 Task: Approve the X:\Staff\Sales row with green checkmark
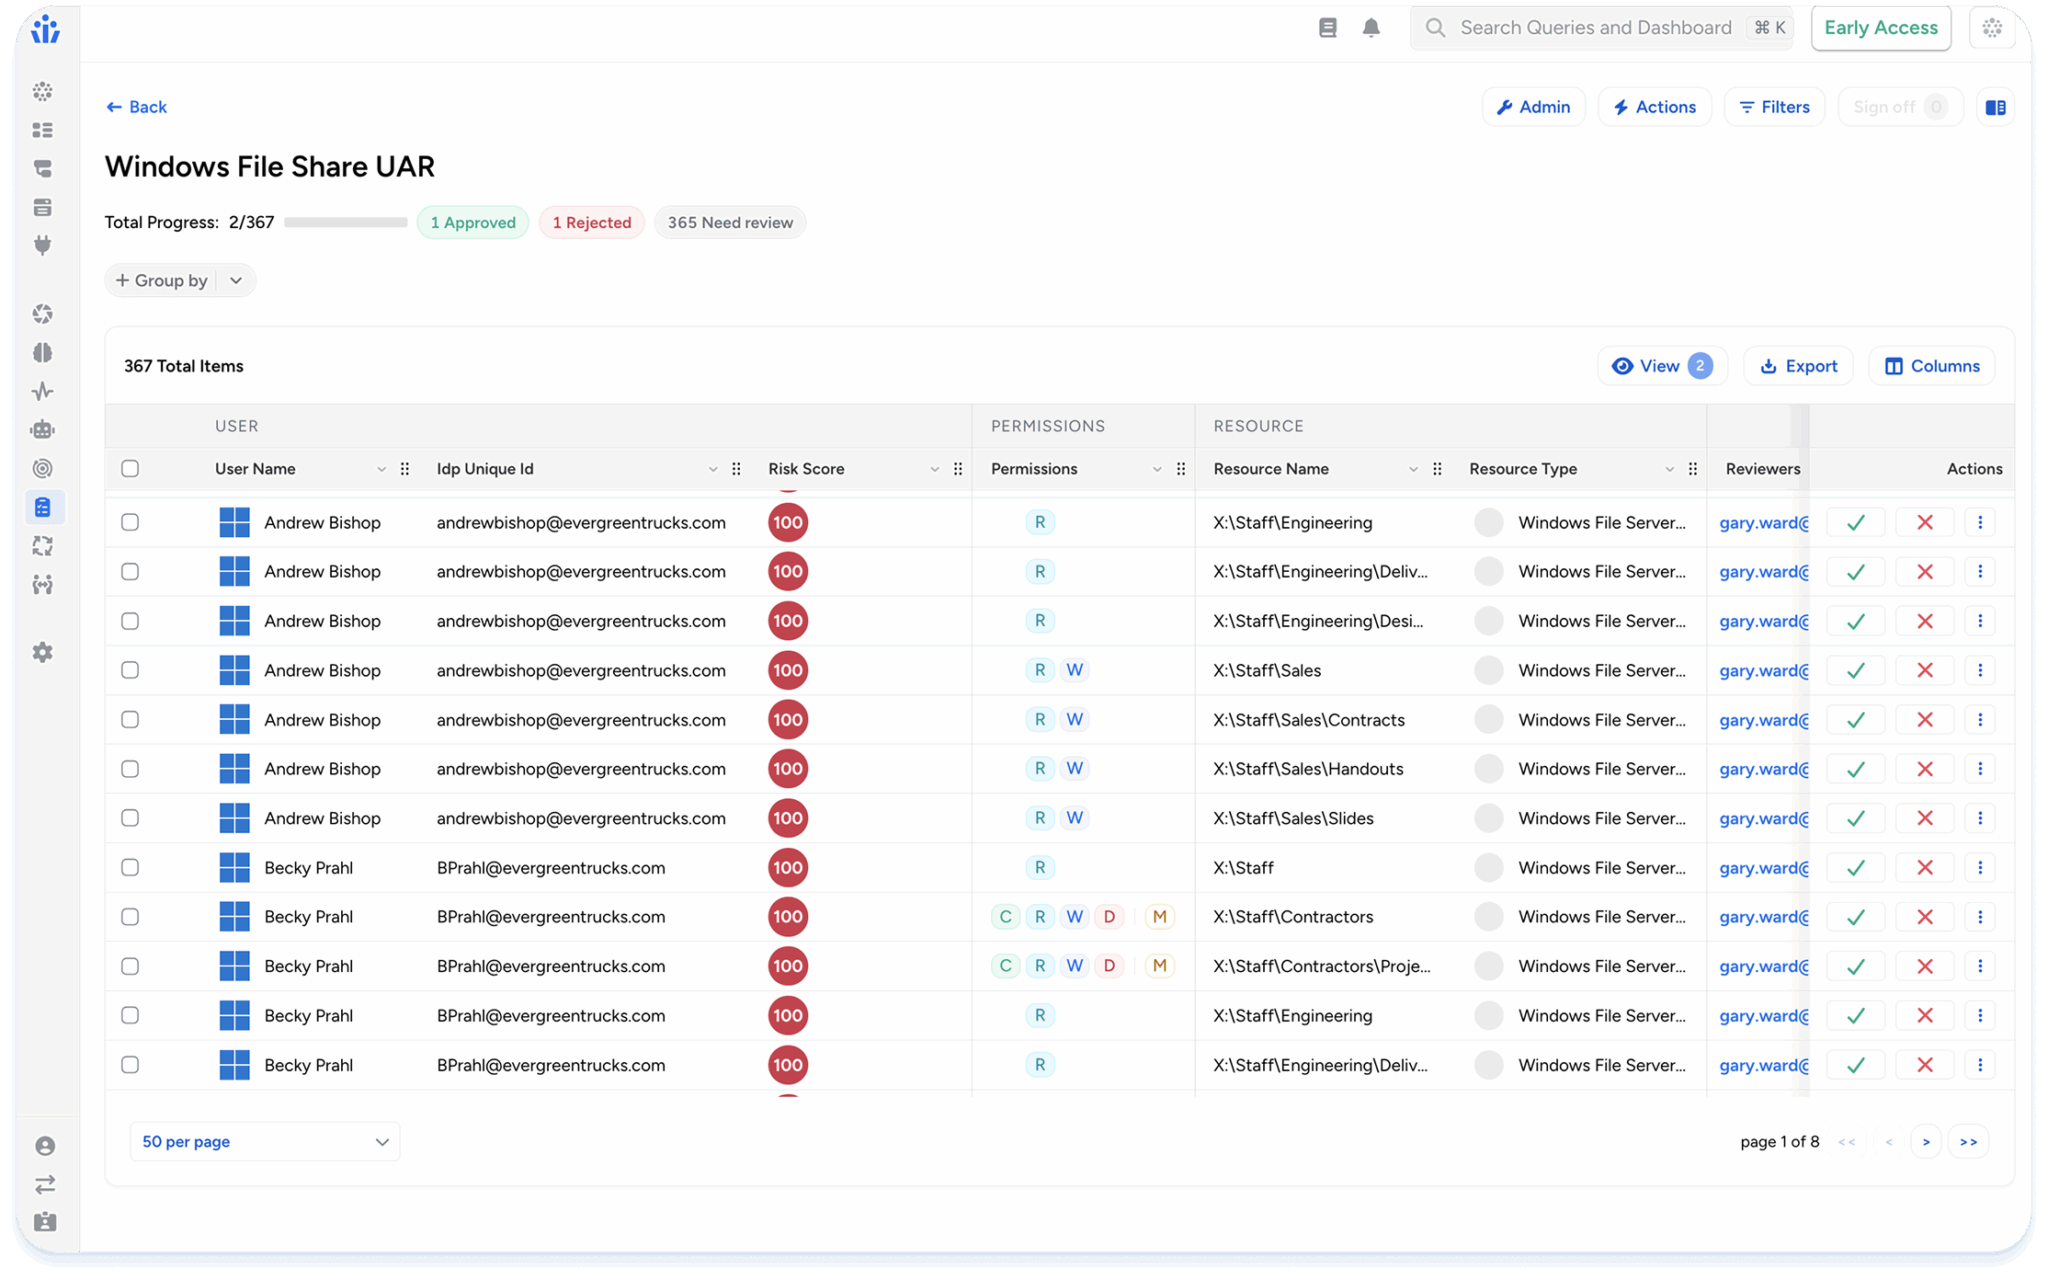1855,670
